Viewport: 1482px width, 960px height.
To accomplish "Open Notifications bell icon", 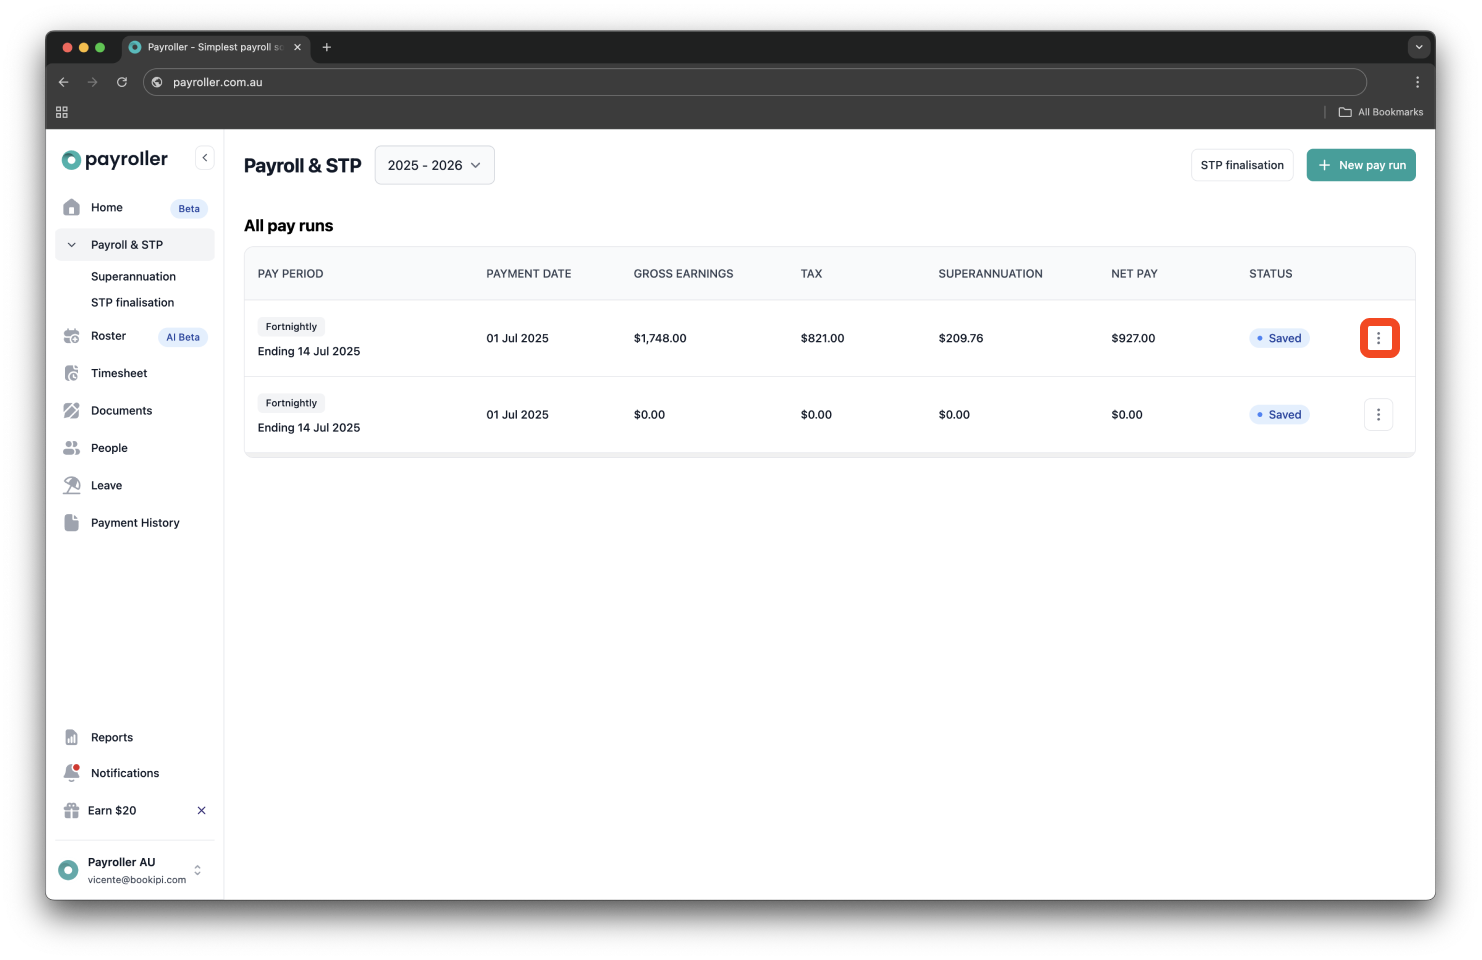I will (x=71, y=773).
